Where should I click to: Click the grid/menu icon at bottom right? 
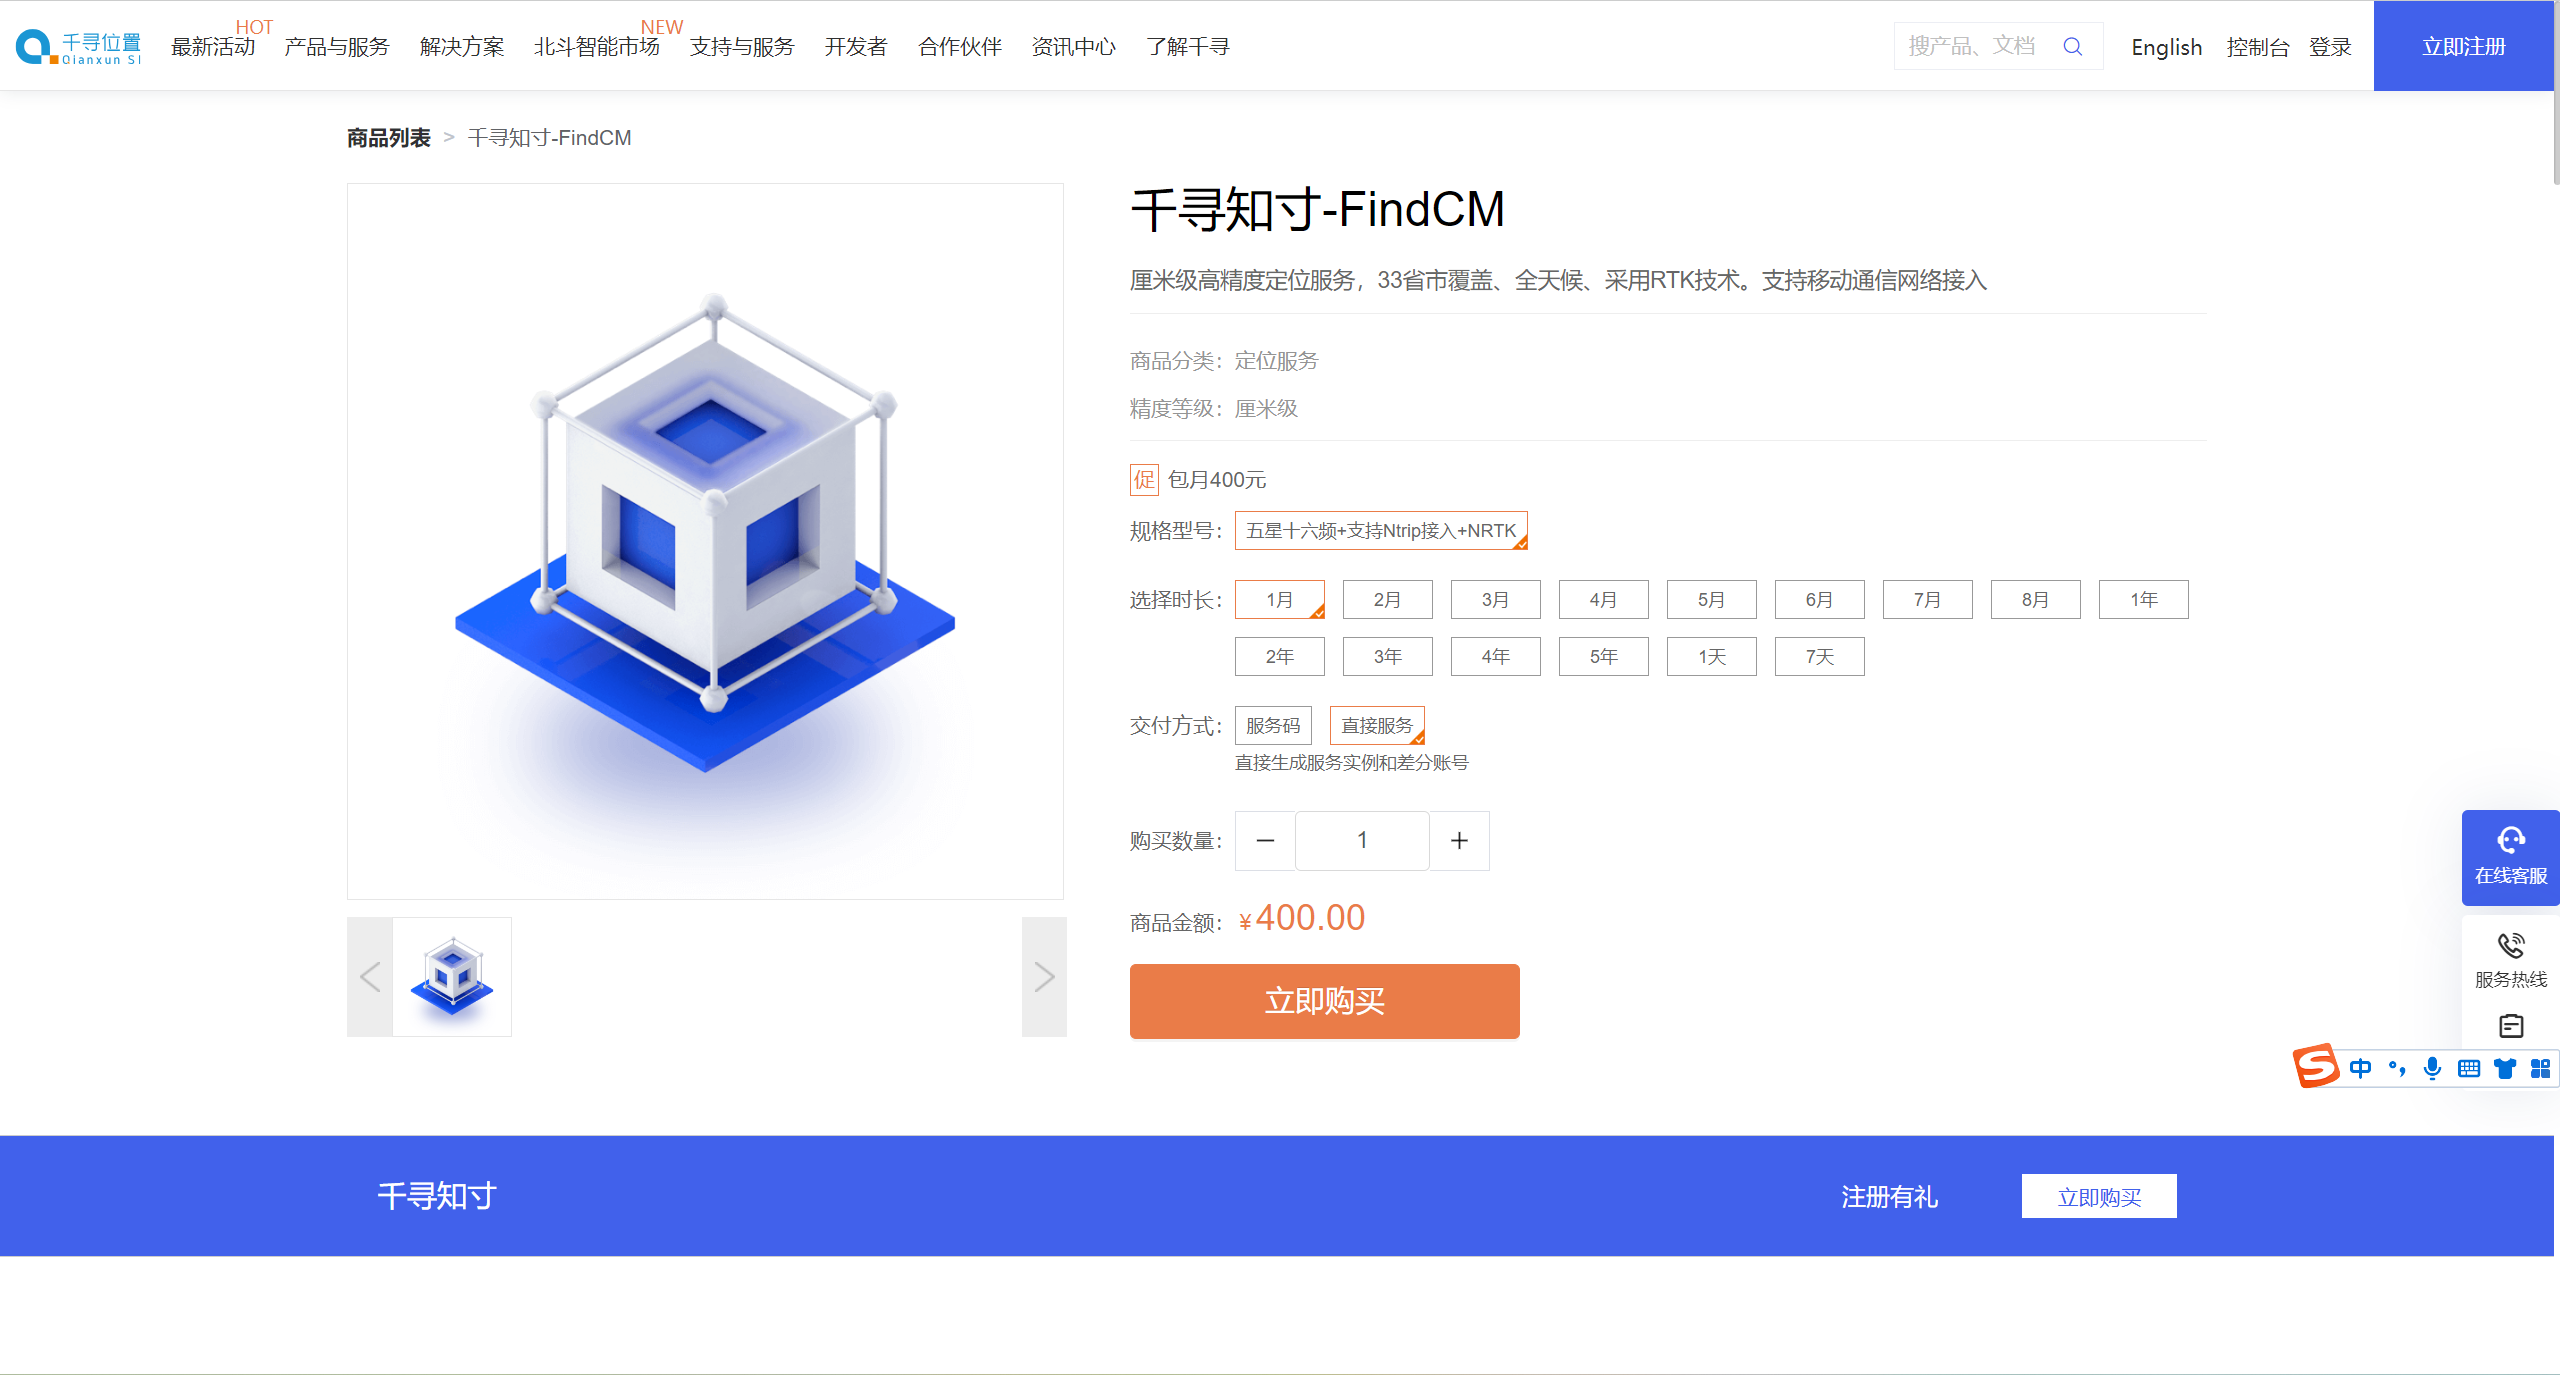tap(2540, 1070)
